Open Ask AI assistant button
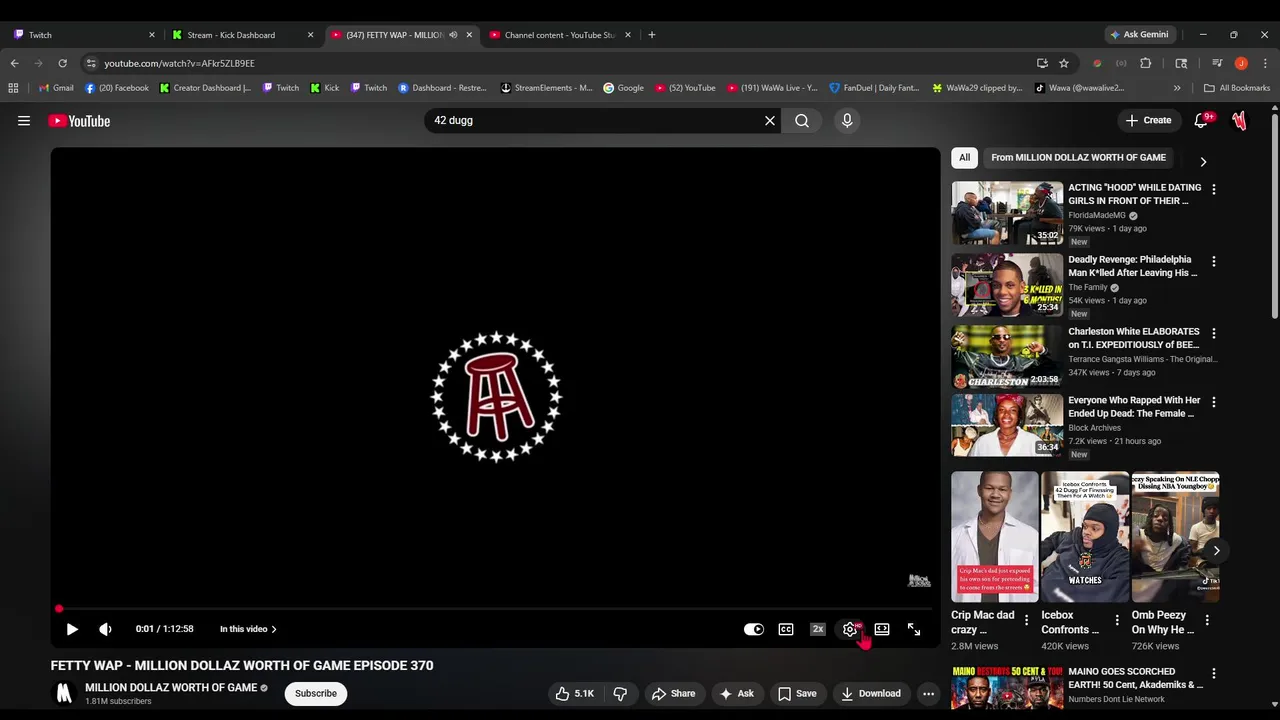This screenshot has height=720, width=1280. [737, 693]
